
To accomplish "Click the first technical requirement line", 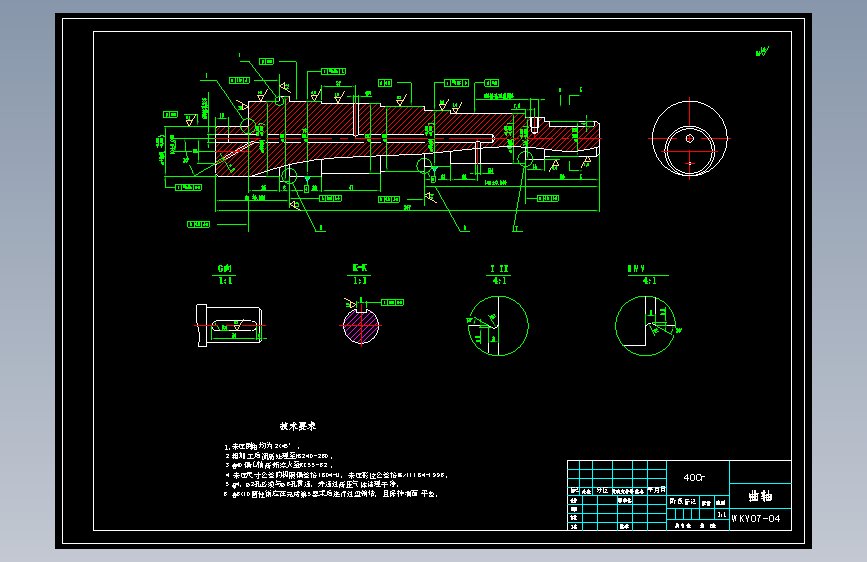I will pos(262,446).
